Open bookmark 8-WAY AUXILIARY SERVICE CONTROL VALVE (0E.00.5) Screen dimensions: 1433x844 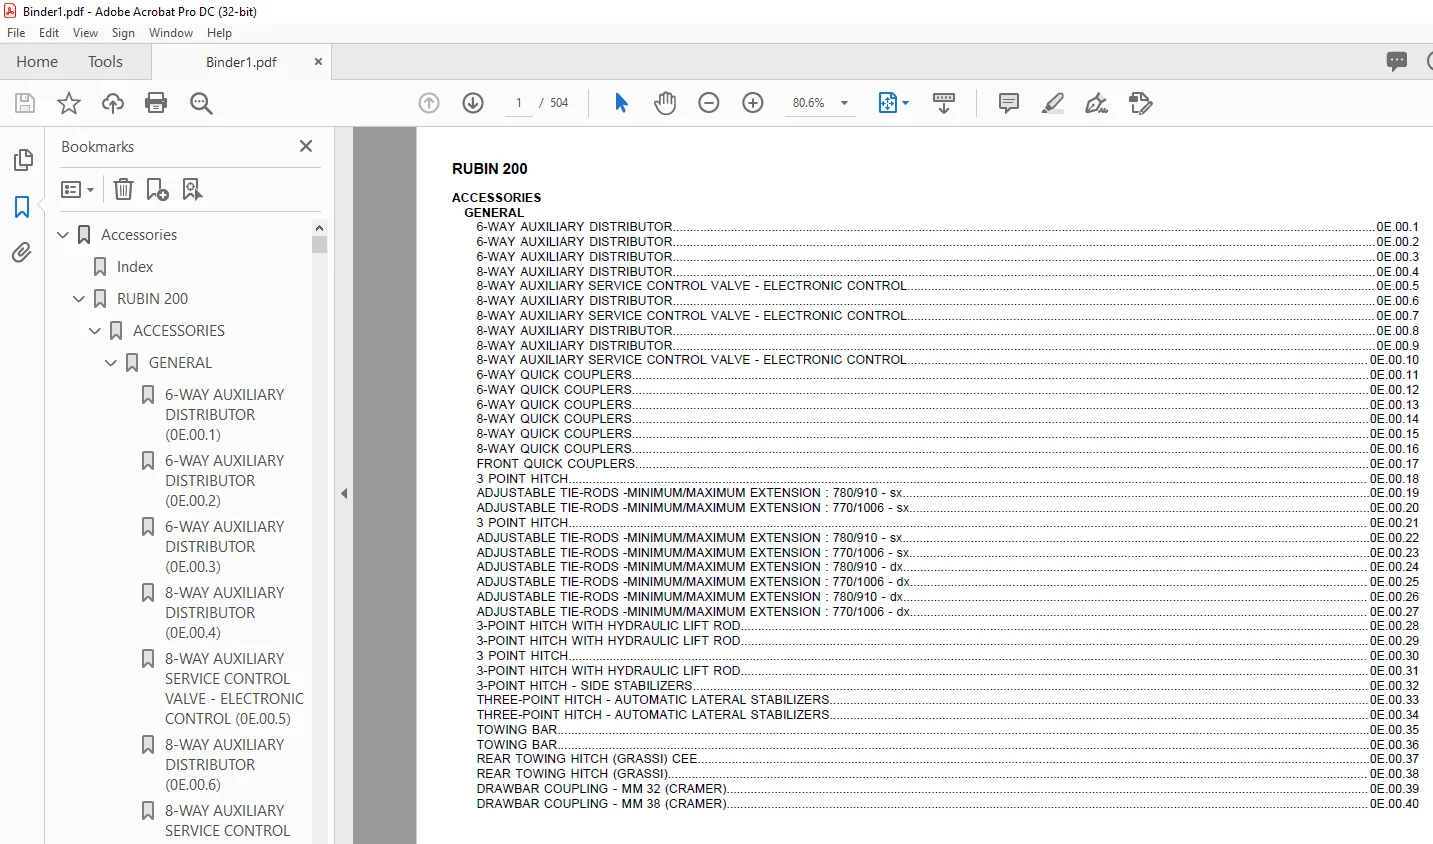(x=234, y=689)
